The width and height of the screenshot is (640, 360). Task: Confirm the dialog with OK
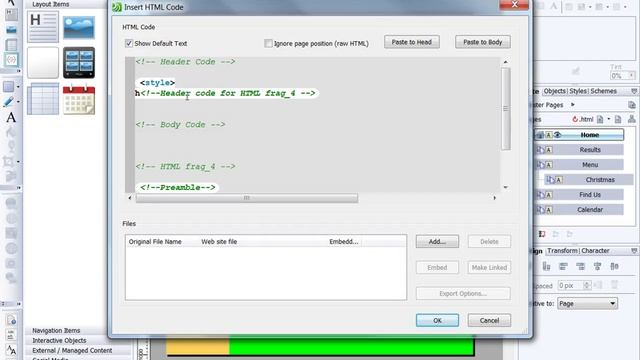click(x=437, y=320)
